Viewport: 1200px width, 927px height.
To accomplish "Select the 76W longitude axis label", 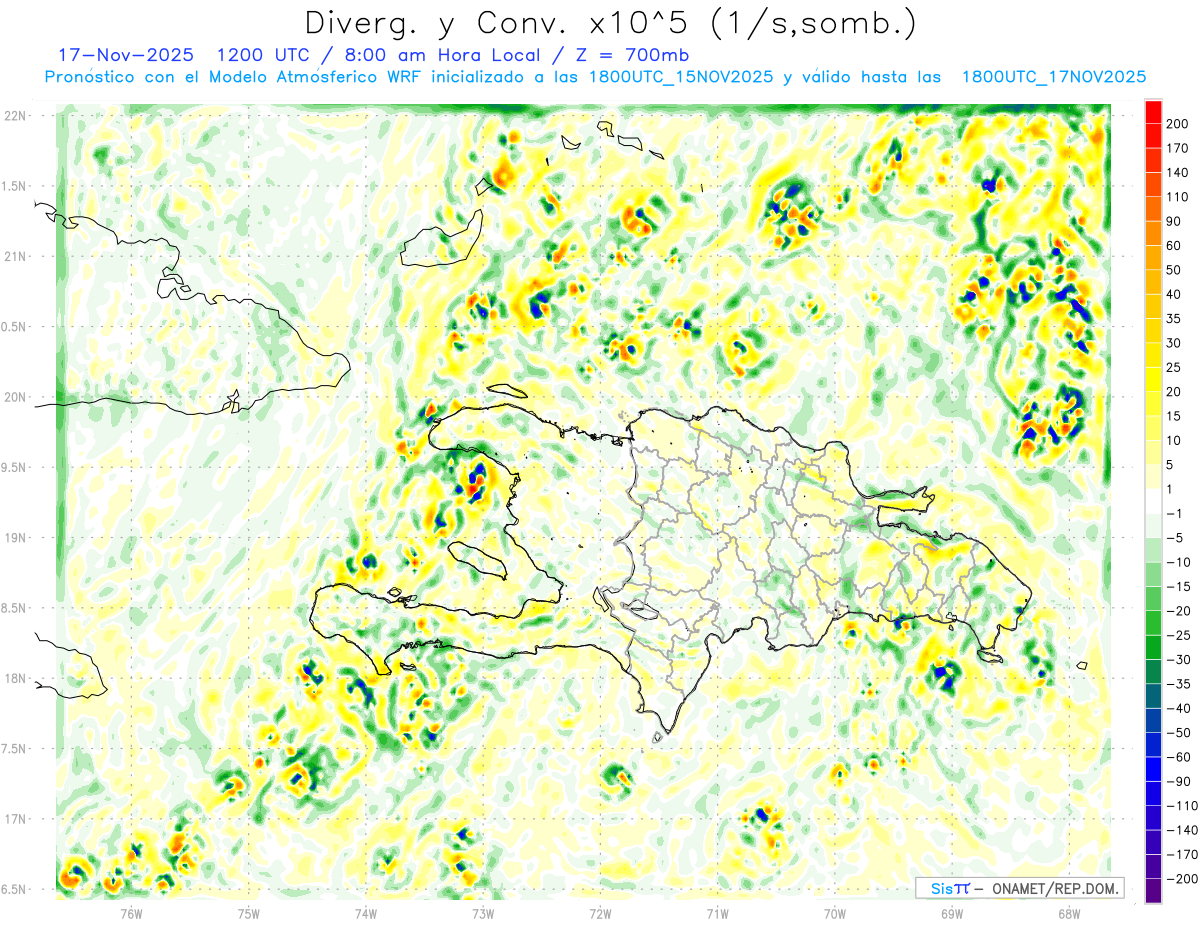I will [131, 912].
